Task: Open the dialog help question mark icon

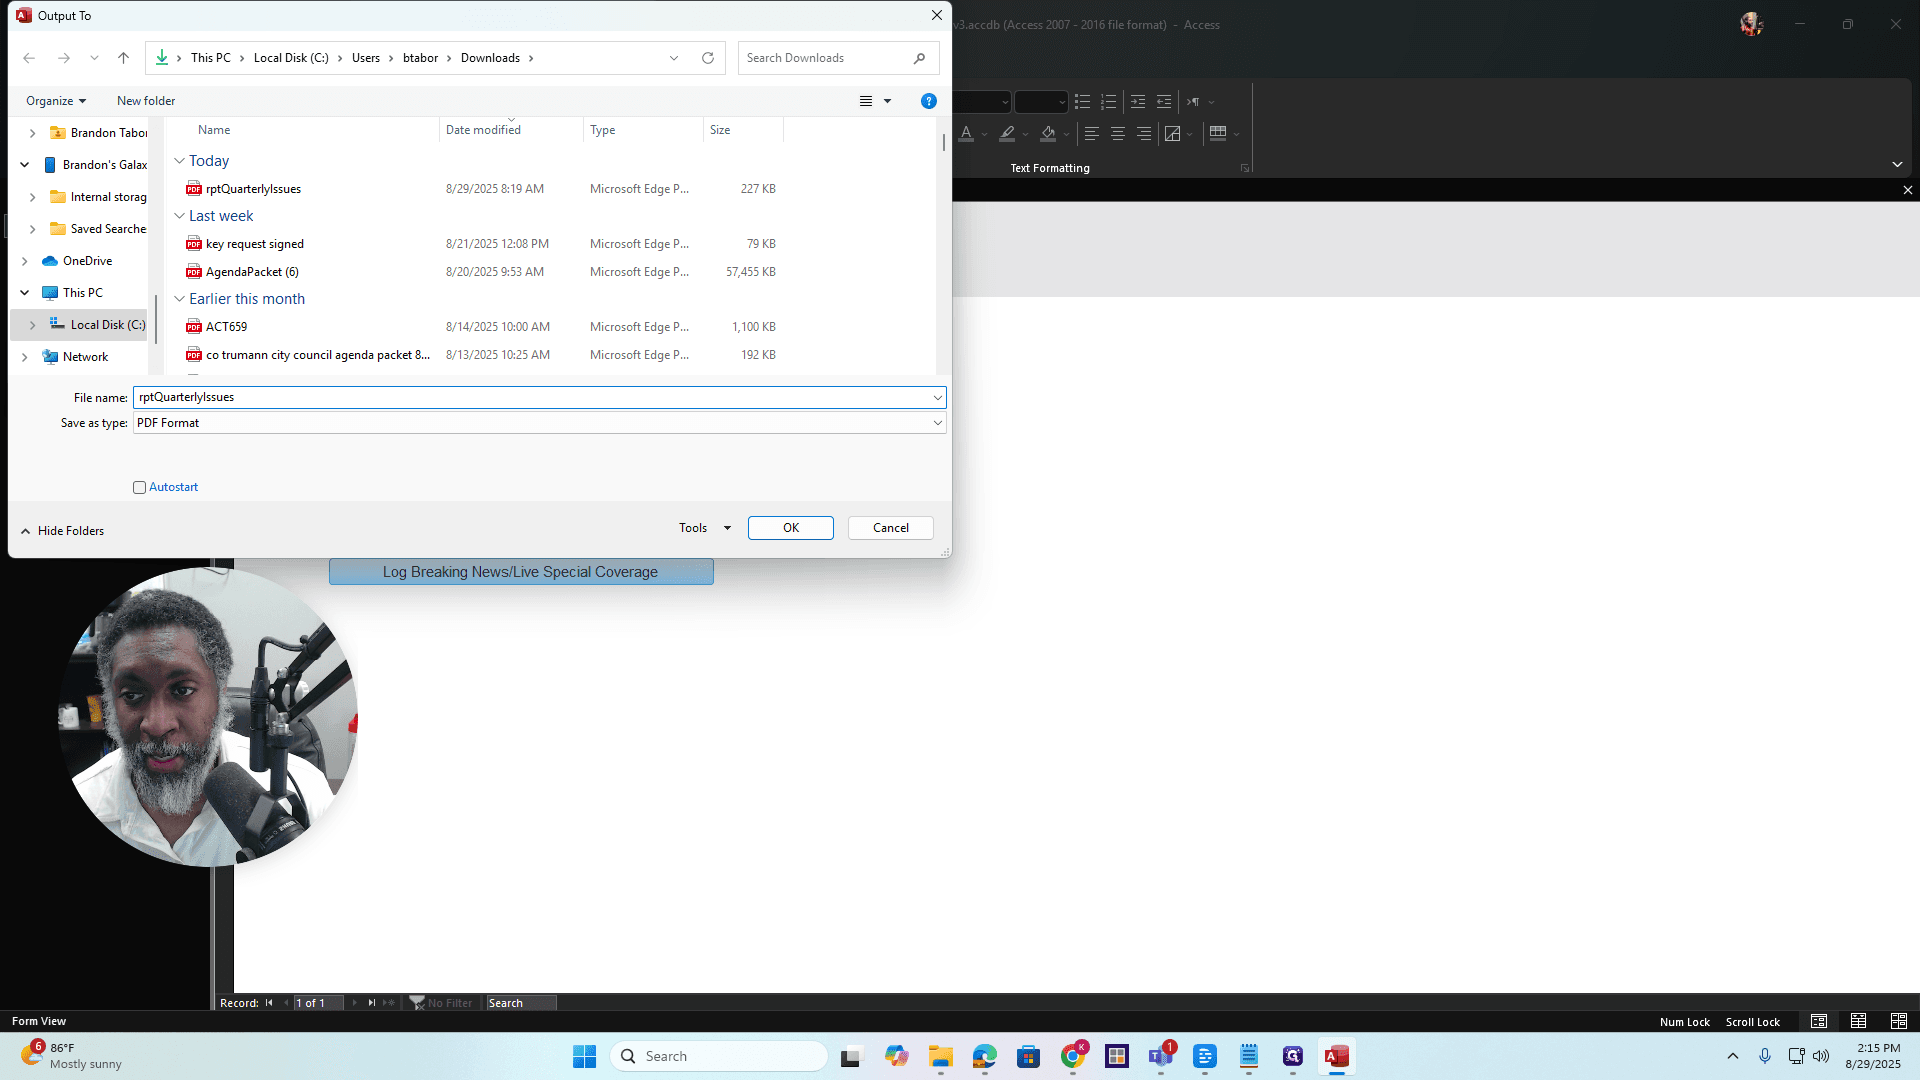Action: pos(928,101)
